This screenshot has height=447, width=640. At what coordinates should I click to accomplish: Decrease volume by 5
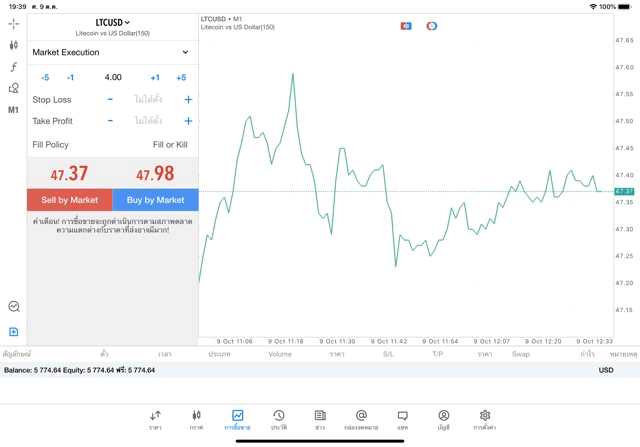tap(45, 78)
